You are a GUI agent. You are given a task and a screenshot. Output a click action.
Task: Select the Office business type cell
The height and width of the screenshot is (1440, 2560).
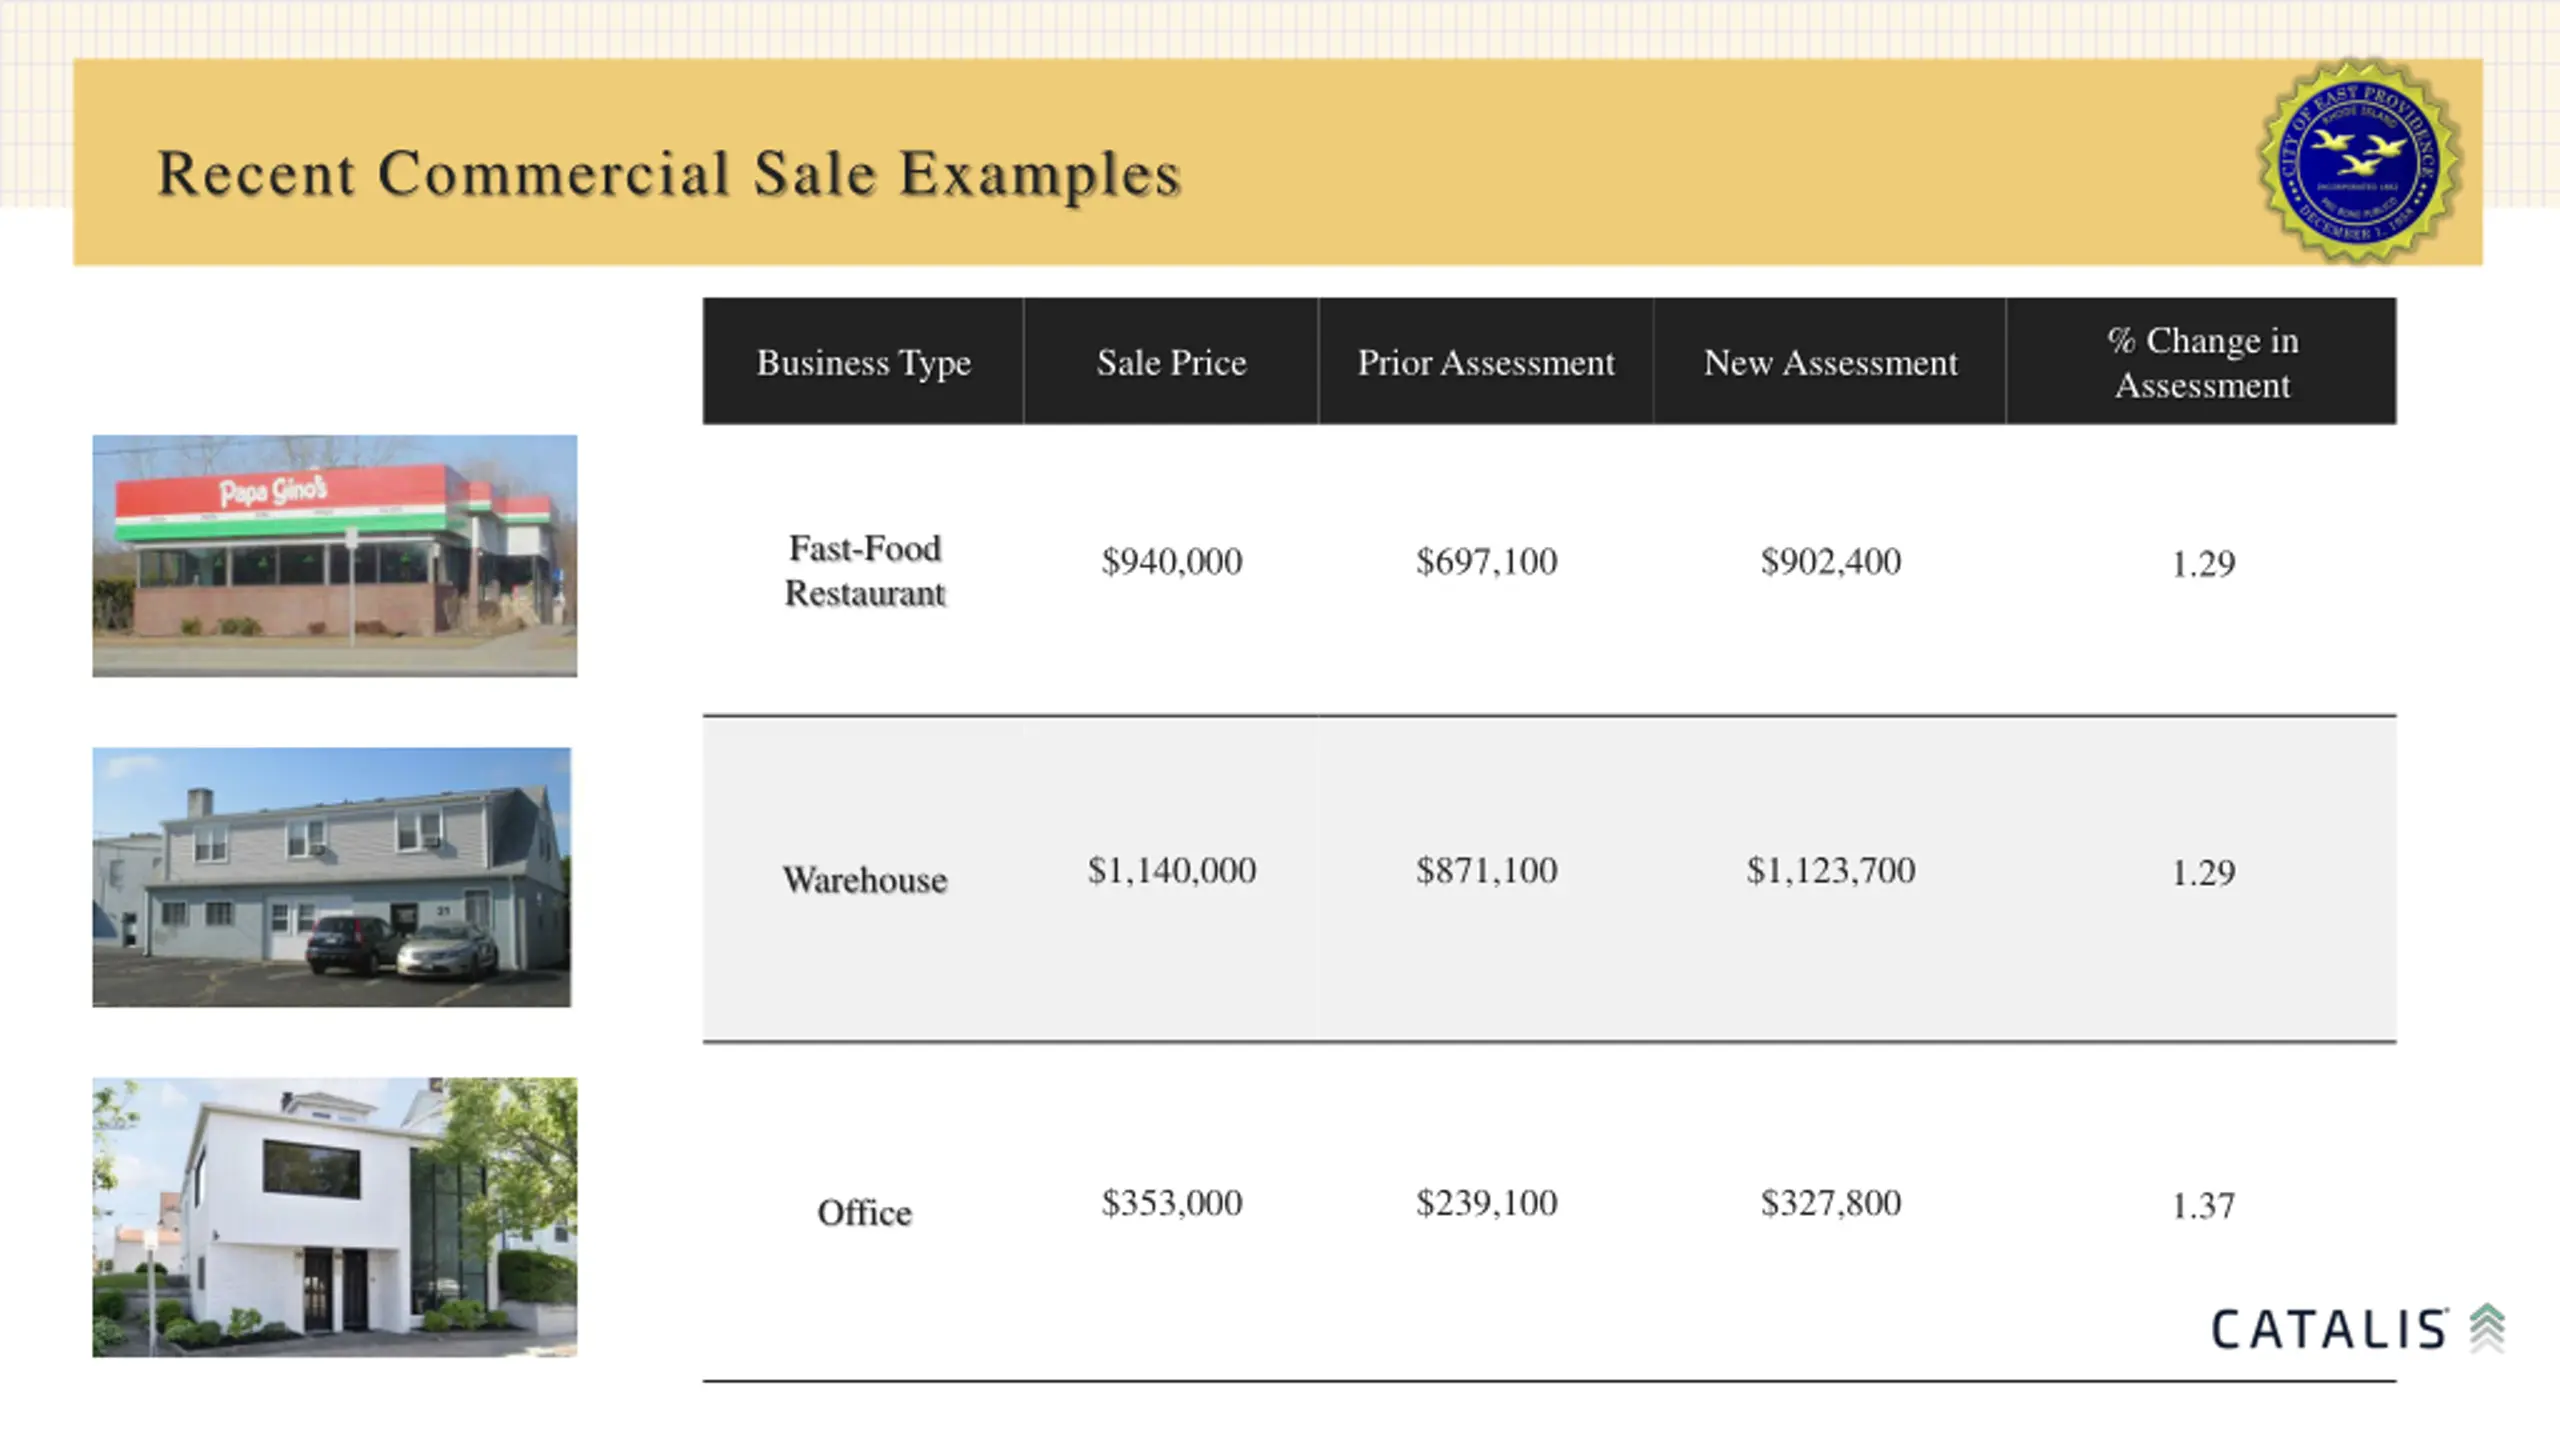[864, 1212]
